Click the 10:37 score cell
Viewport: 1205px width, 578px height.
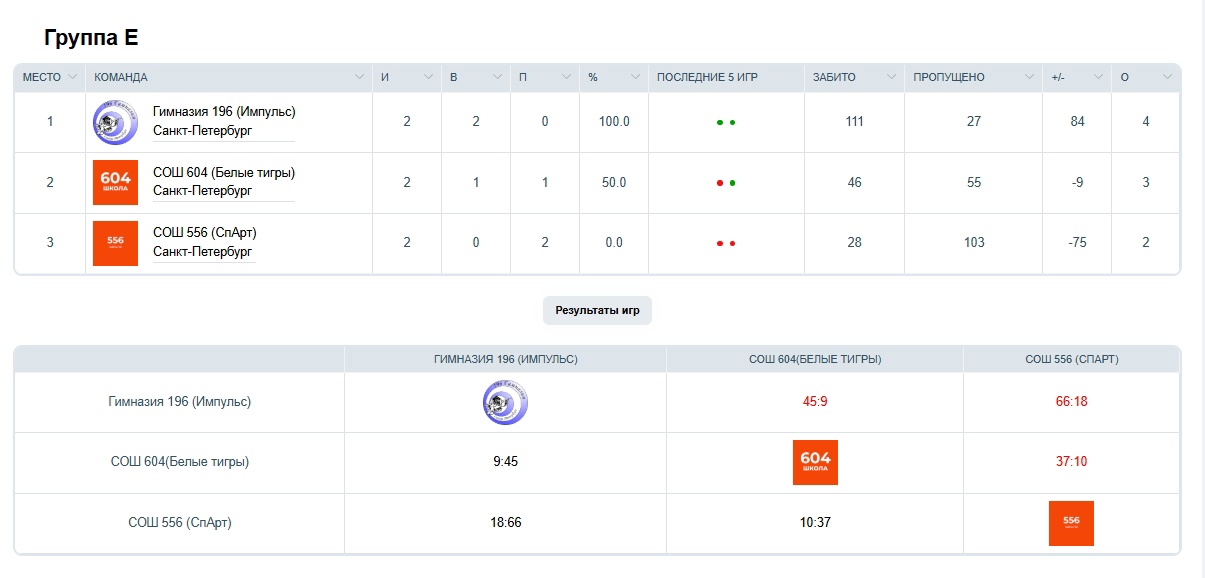pos(815,522)
